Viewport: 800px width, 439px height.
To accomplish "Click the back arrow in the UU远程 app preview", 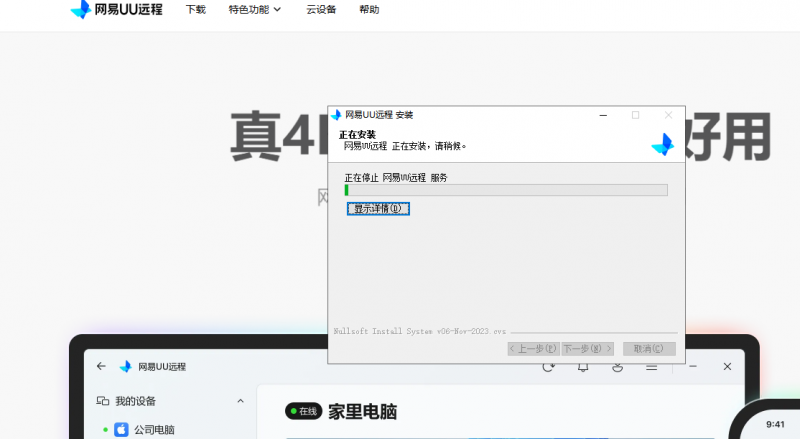I will tap(101, 366).
